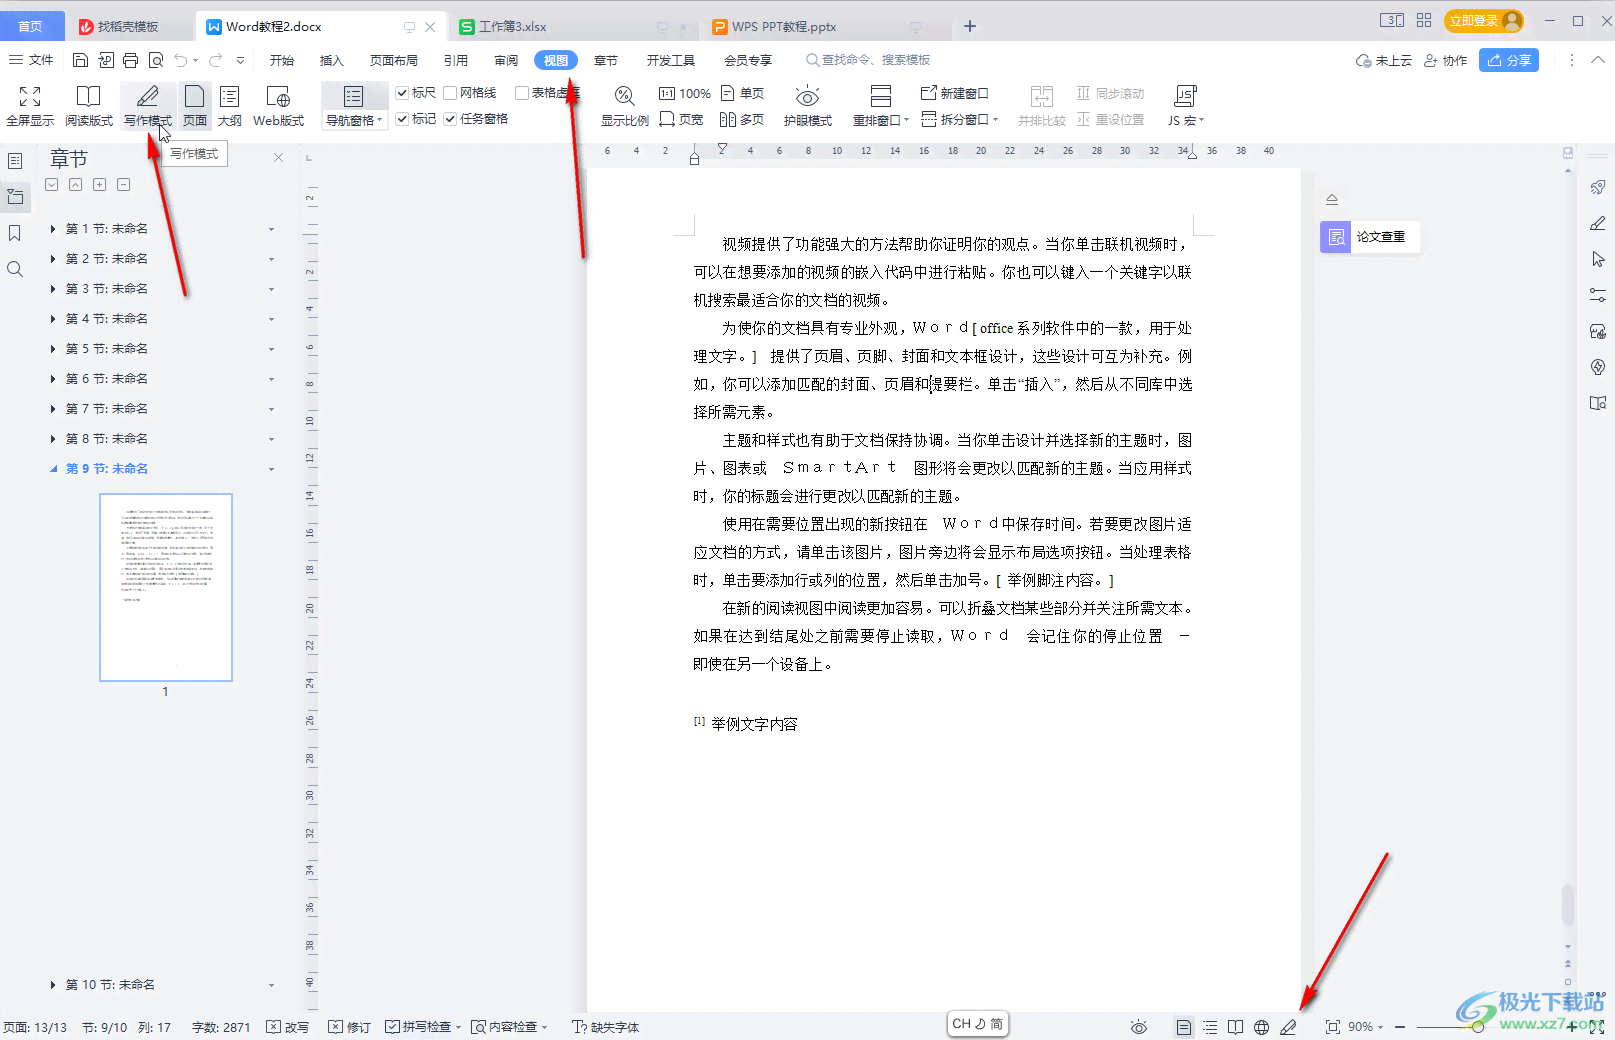The height and width of the screenshot is (1040, 1615).
Task: Click the save icon in quick toolbar
Action: coord(81,60)
